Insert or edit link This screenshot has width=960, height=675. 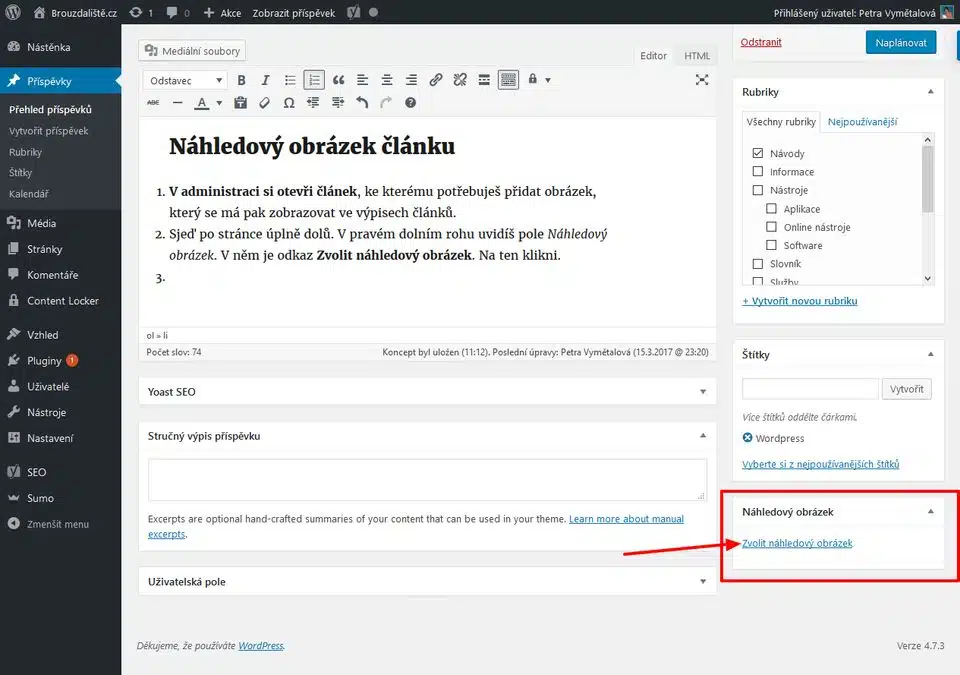pyautogui.click(x=435, y=80)
